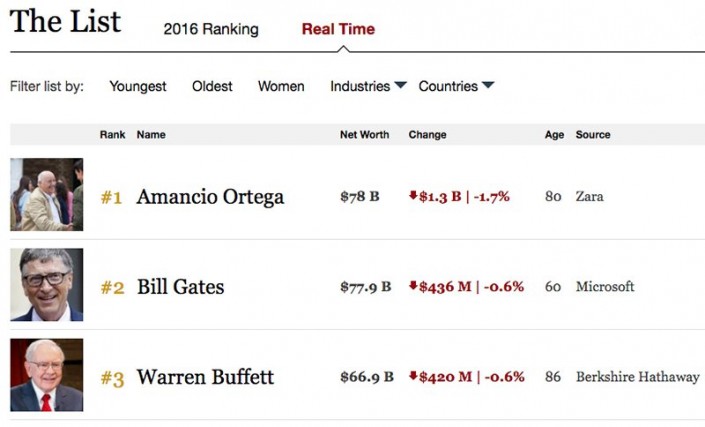705x427 pixels.
Task: Sort list by Net Worth column header
Action: (x=362, y=135)
